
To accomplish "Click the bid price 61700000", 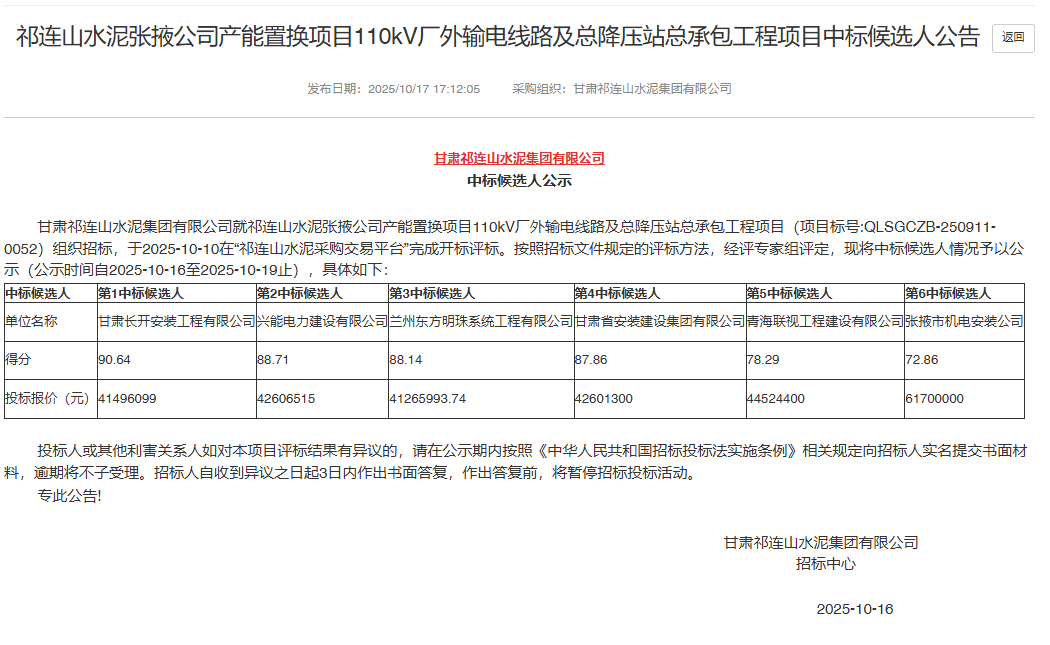I will pos(932,397).
